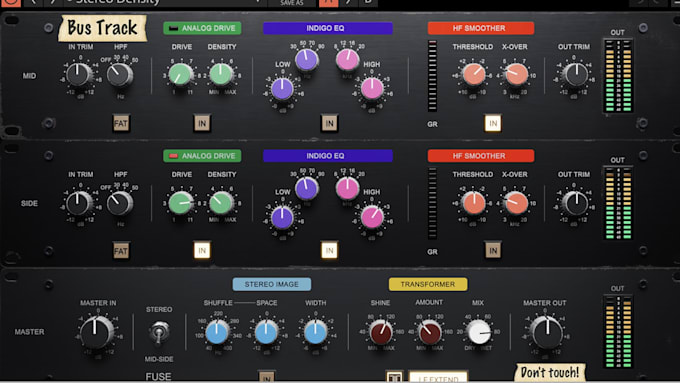Click the Mid GR gain reduction meter

[432, 76]
